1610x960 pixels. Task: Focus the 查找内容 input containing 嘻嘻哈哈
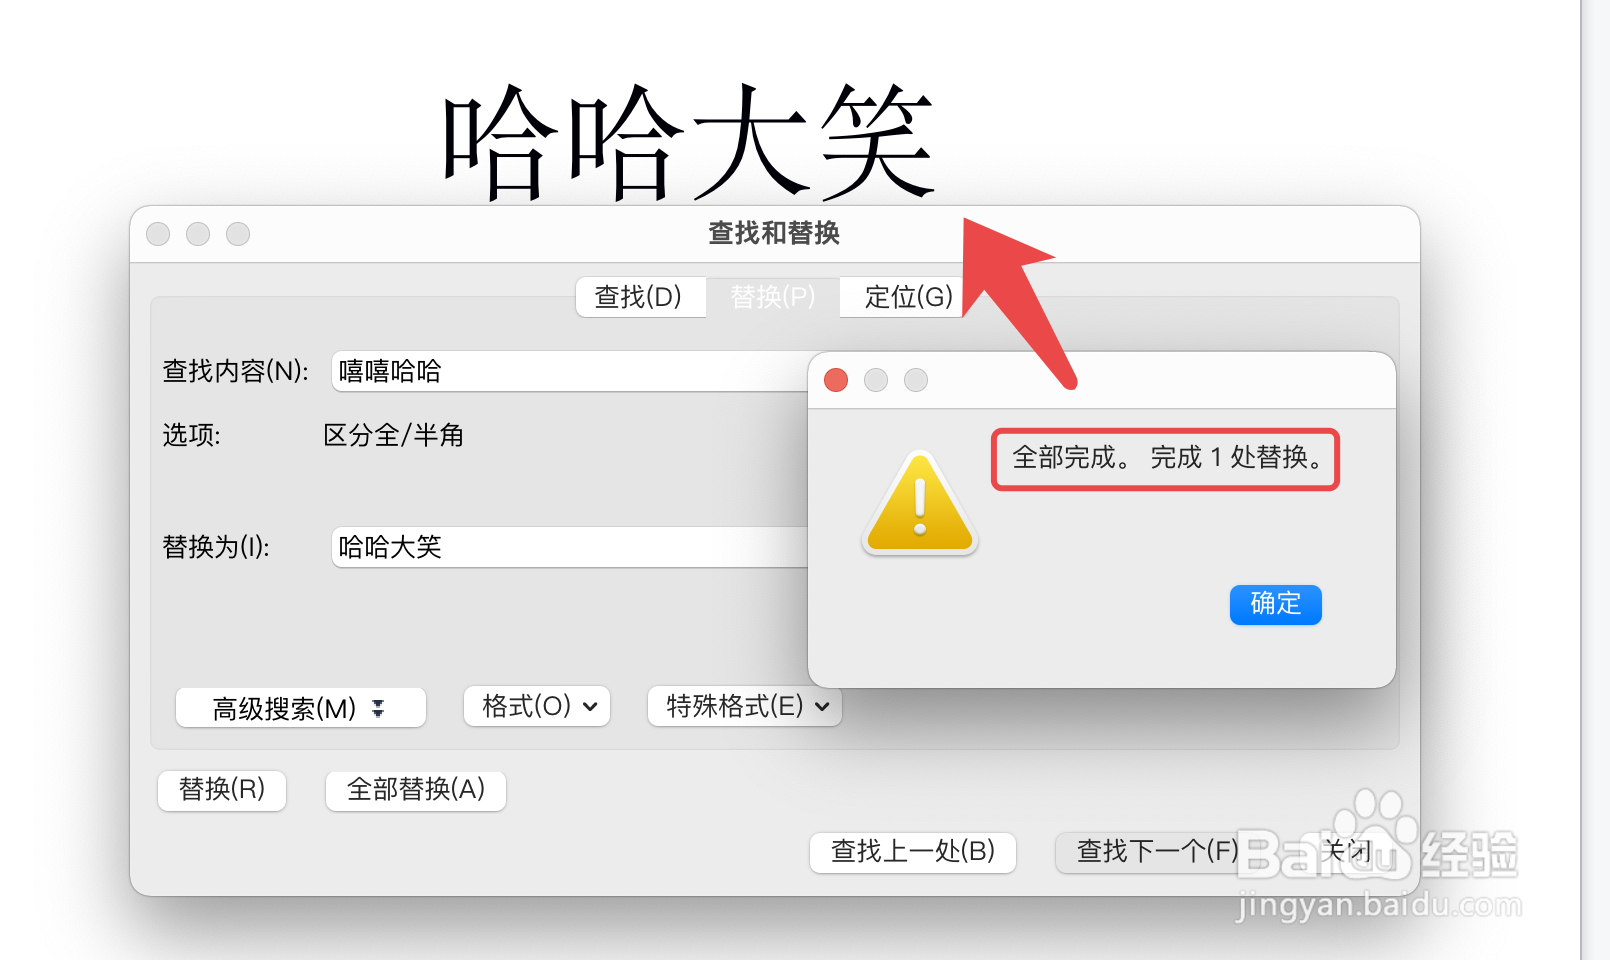(570, 371)
